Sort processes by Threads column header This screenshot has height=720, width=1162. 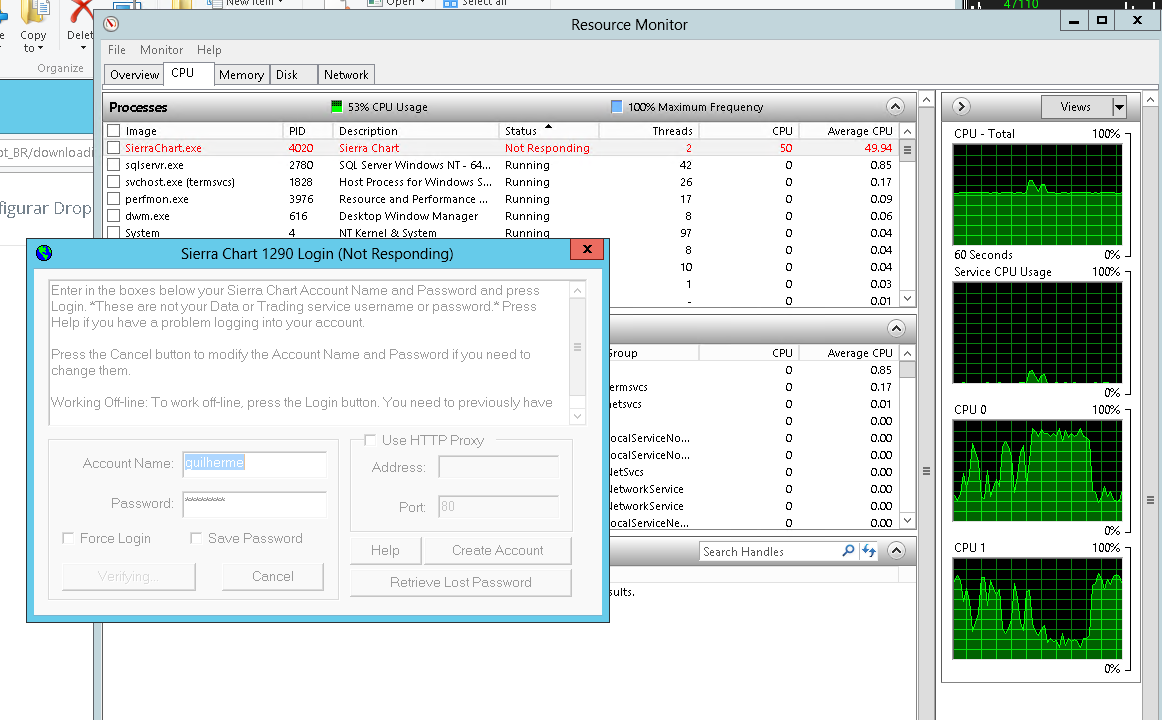pyautogui.click(x=648, y=130)
